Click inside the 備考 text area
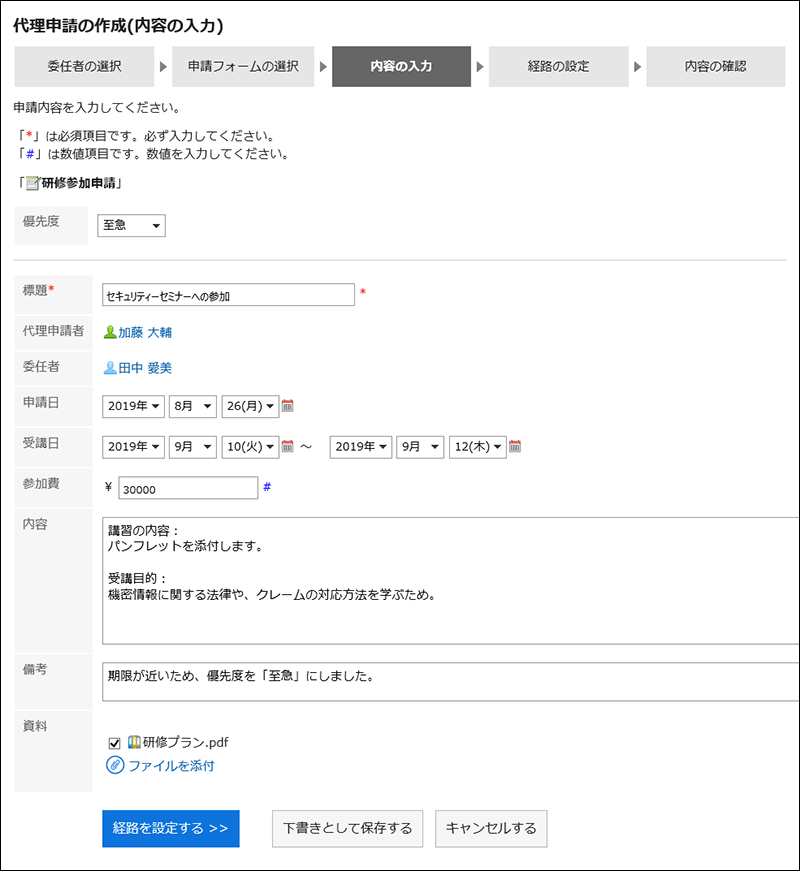Image resolution: width=800 pixels, height=871 pixels. [451, 682]
